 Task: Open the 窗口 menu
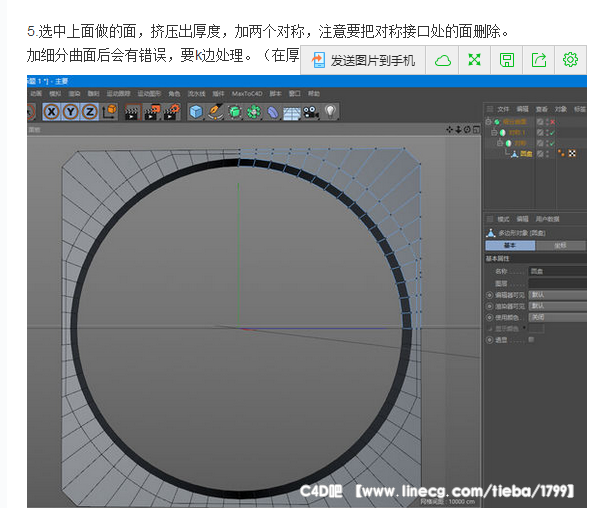[295, 94]
